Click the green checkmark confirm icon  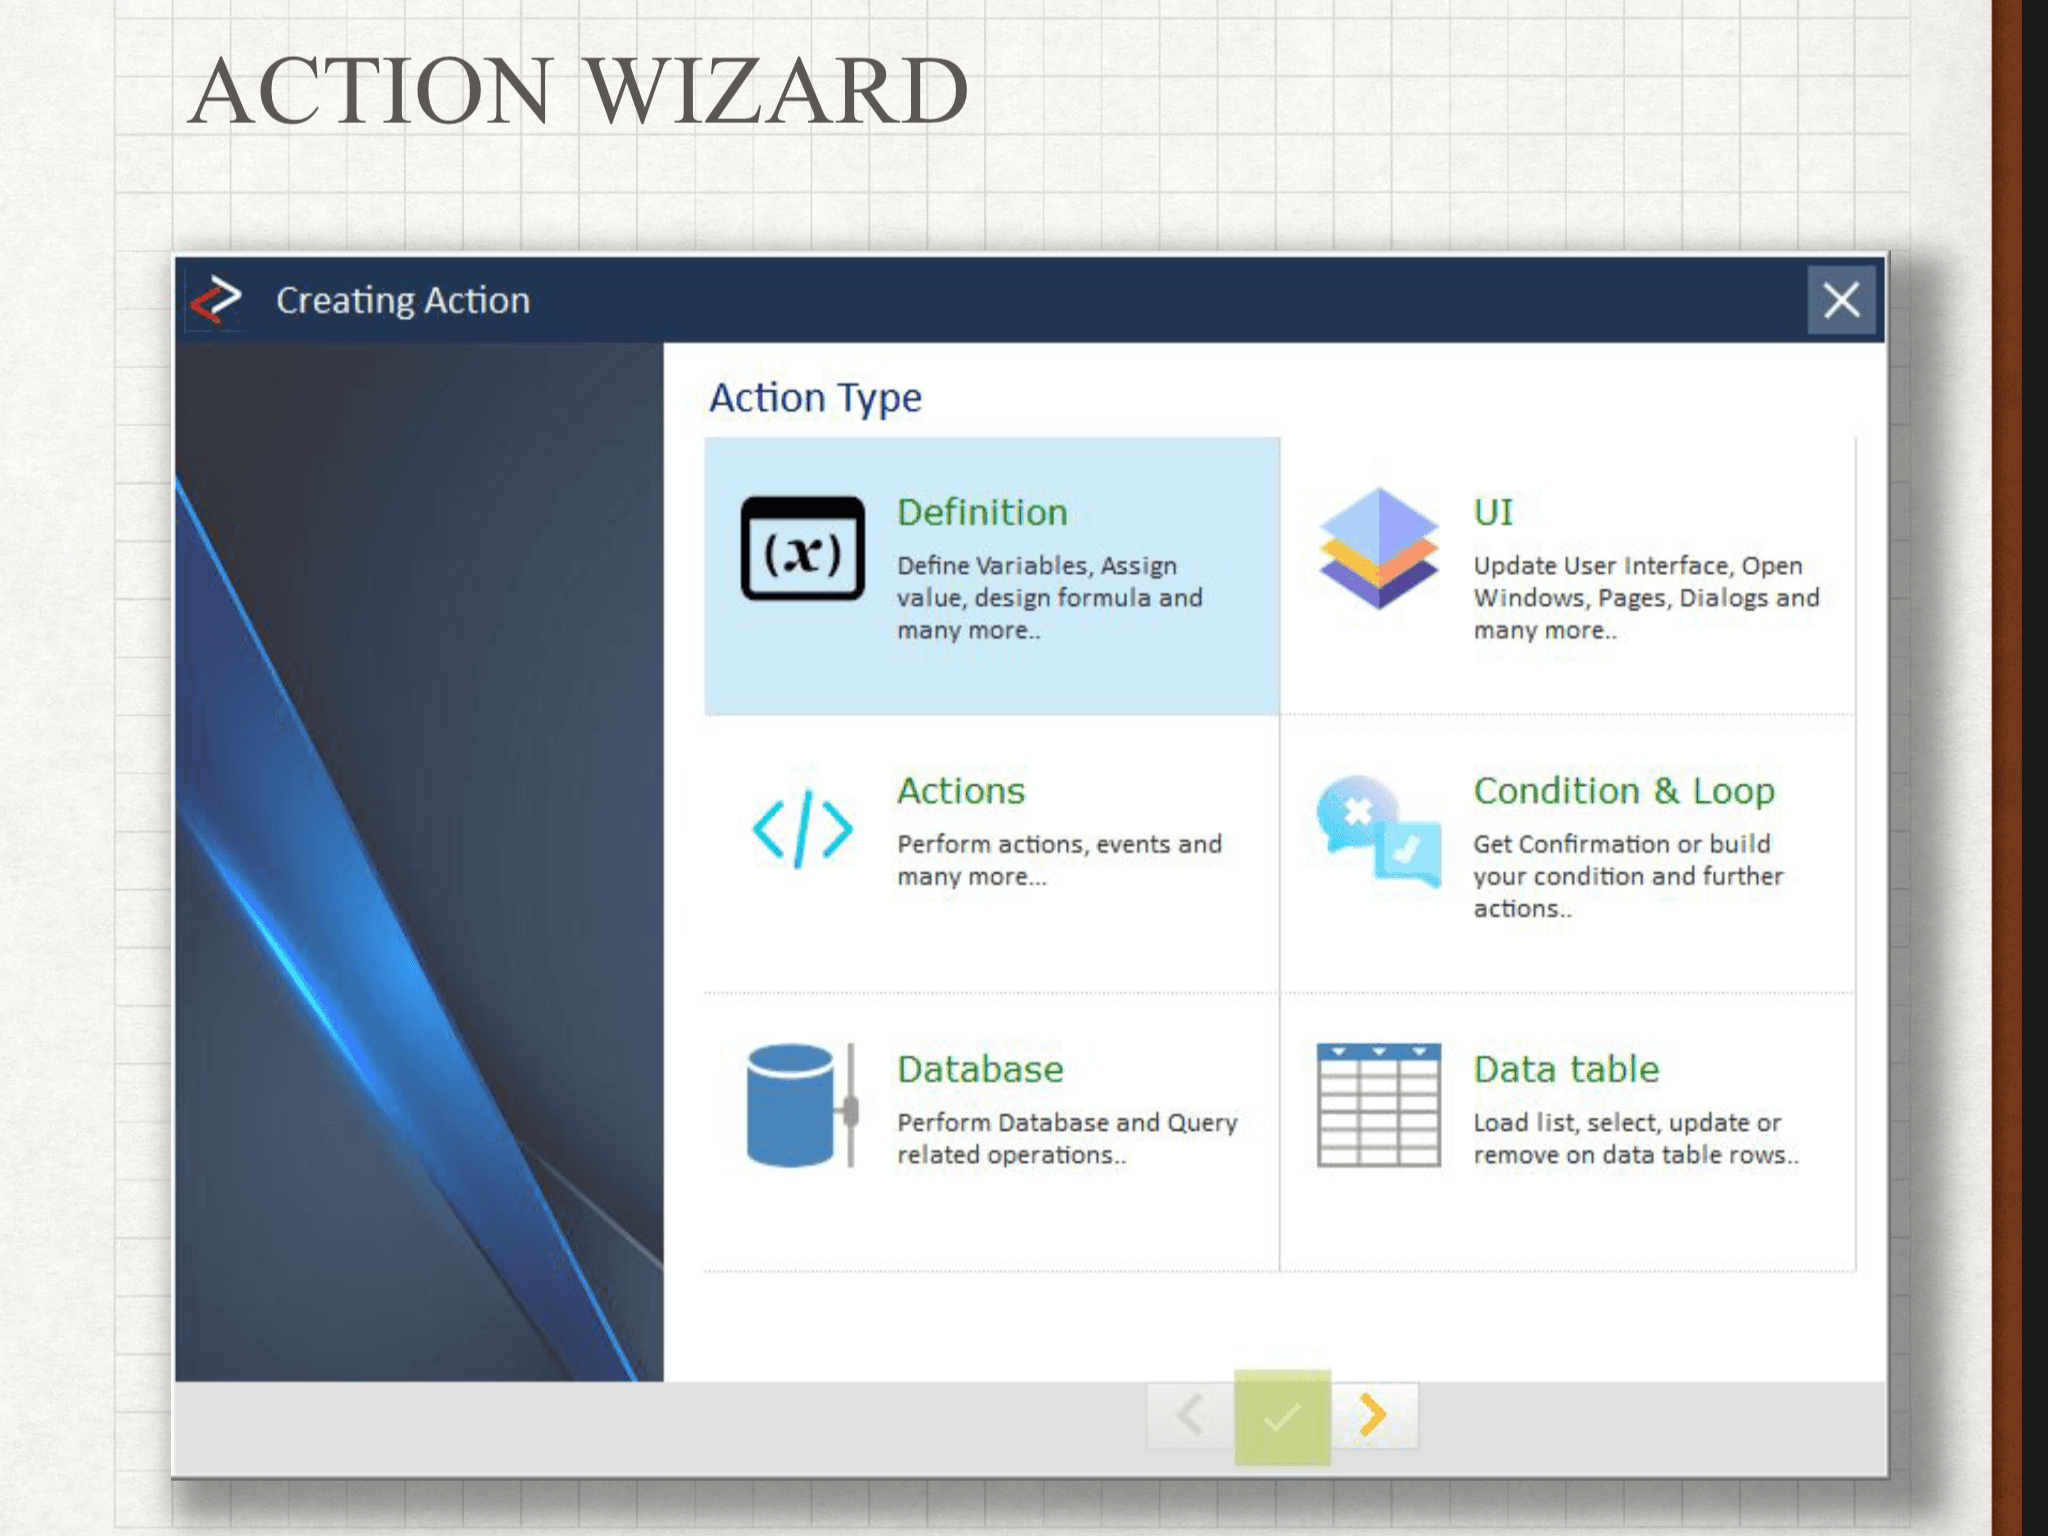1281,1416
